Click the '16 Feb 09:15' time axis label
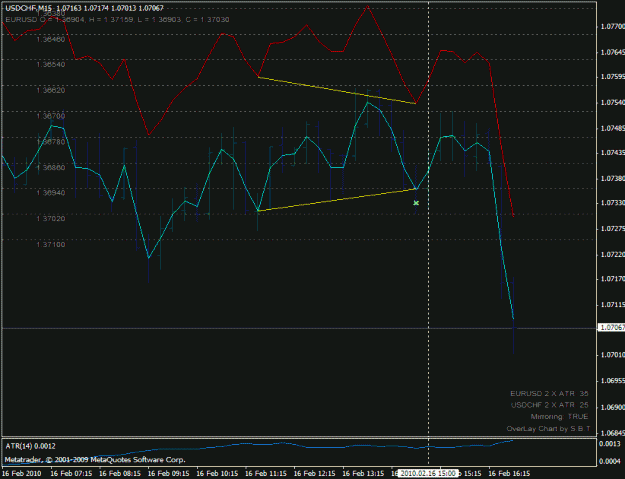The height and width of the screenshot is (479, 625). [x=169, y=473]
